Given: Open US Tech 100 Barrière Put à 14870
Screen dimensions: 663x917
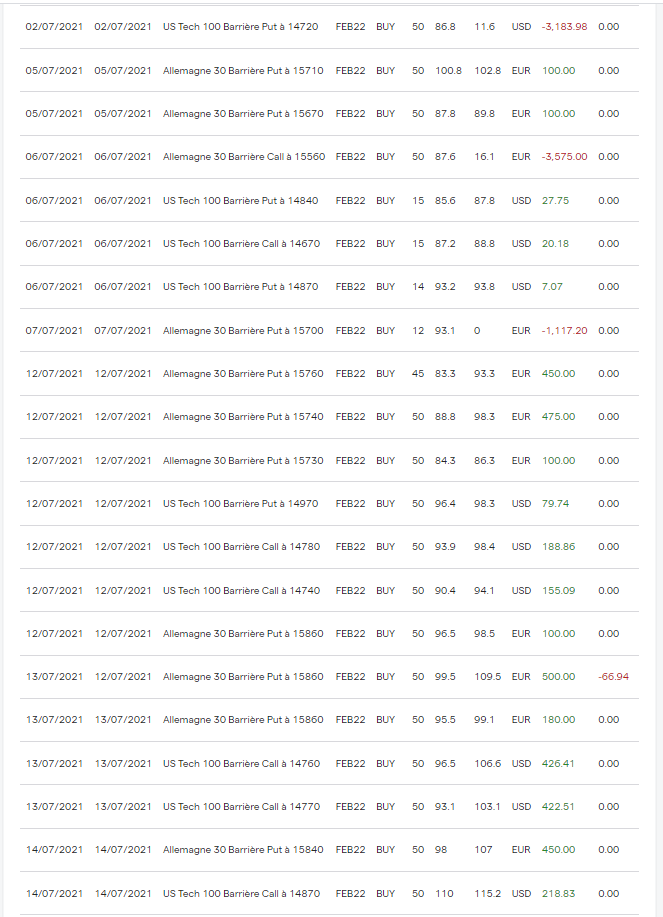Looking at the screenshot, I should tap(240, 287).
